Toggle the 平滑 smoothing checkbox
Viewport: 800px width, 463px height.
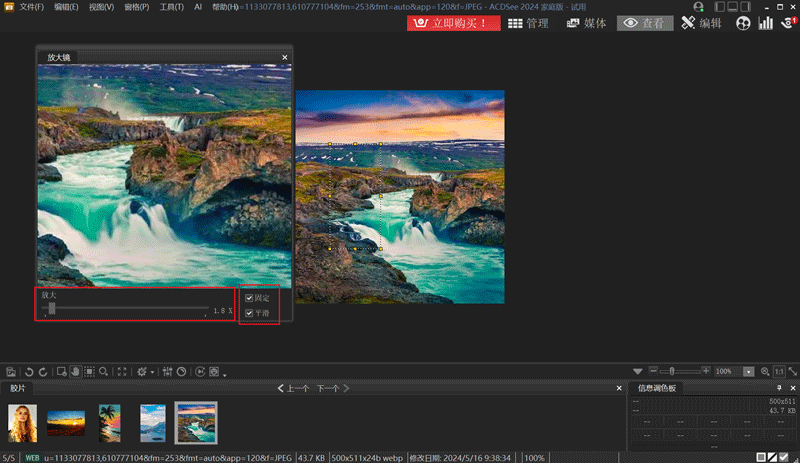point(250,313)
